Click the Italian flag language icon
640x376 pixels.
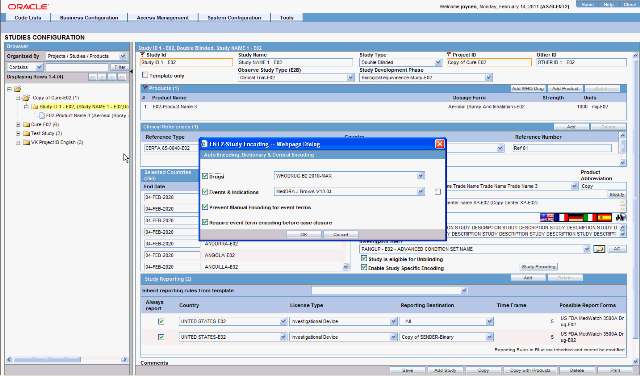tap(590, 218)
